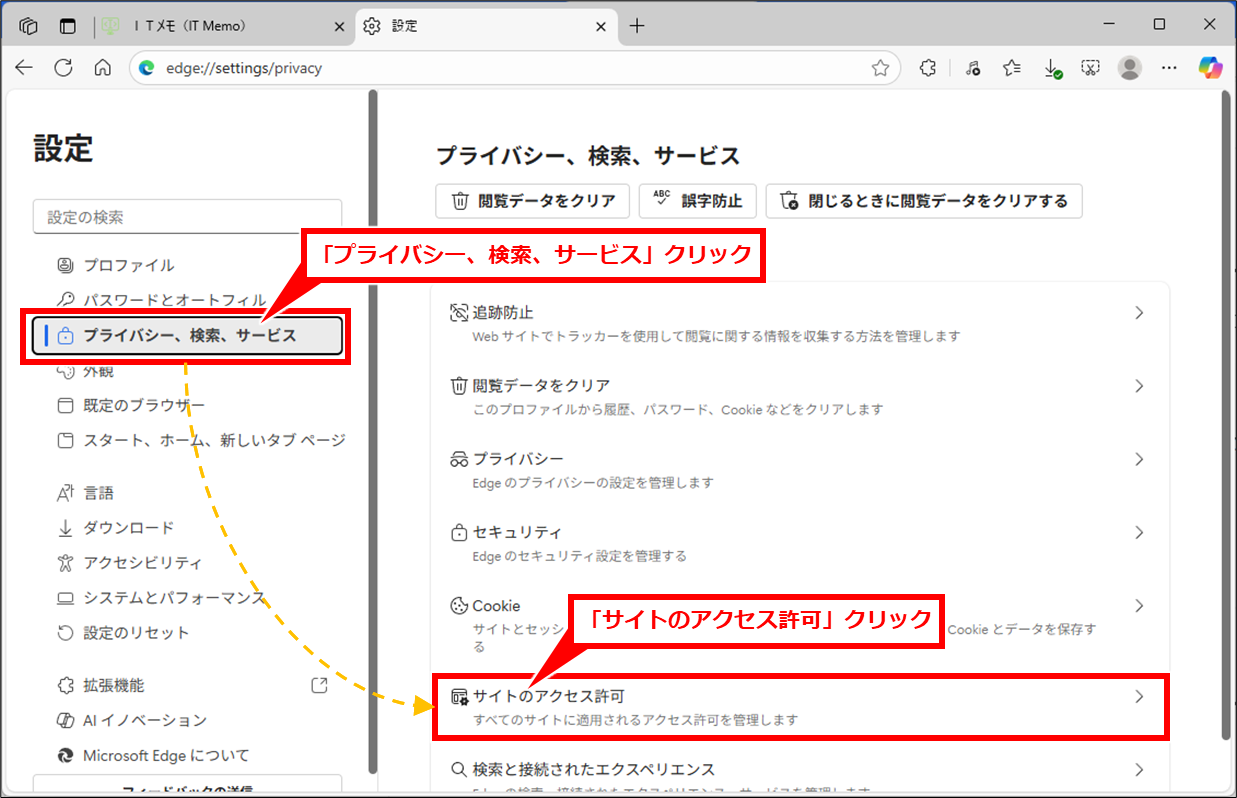Click the 閲覧データをクリア button
The image size is (1237, 798).
click(x=532, y=201)
